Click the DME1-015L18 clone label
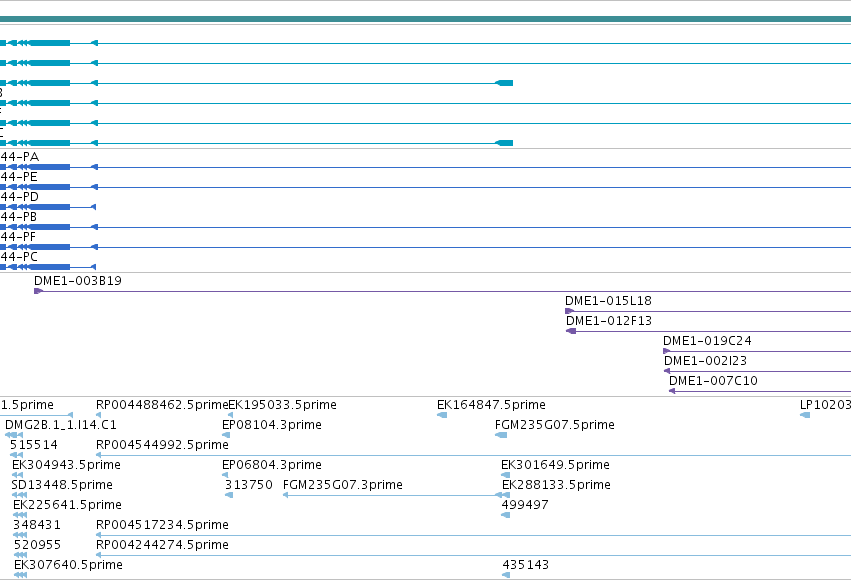This screenshot has height=580, width=851. point(608,301)
